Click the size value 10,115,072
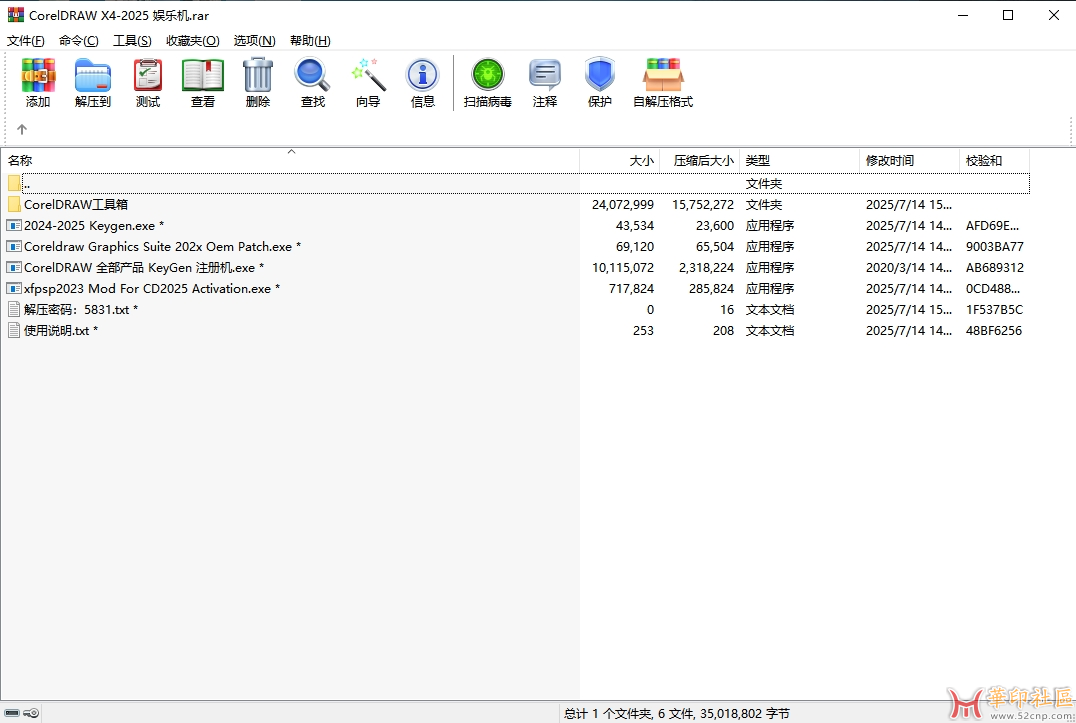 tap(623, 268)
